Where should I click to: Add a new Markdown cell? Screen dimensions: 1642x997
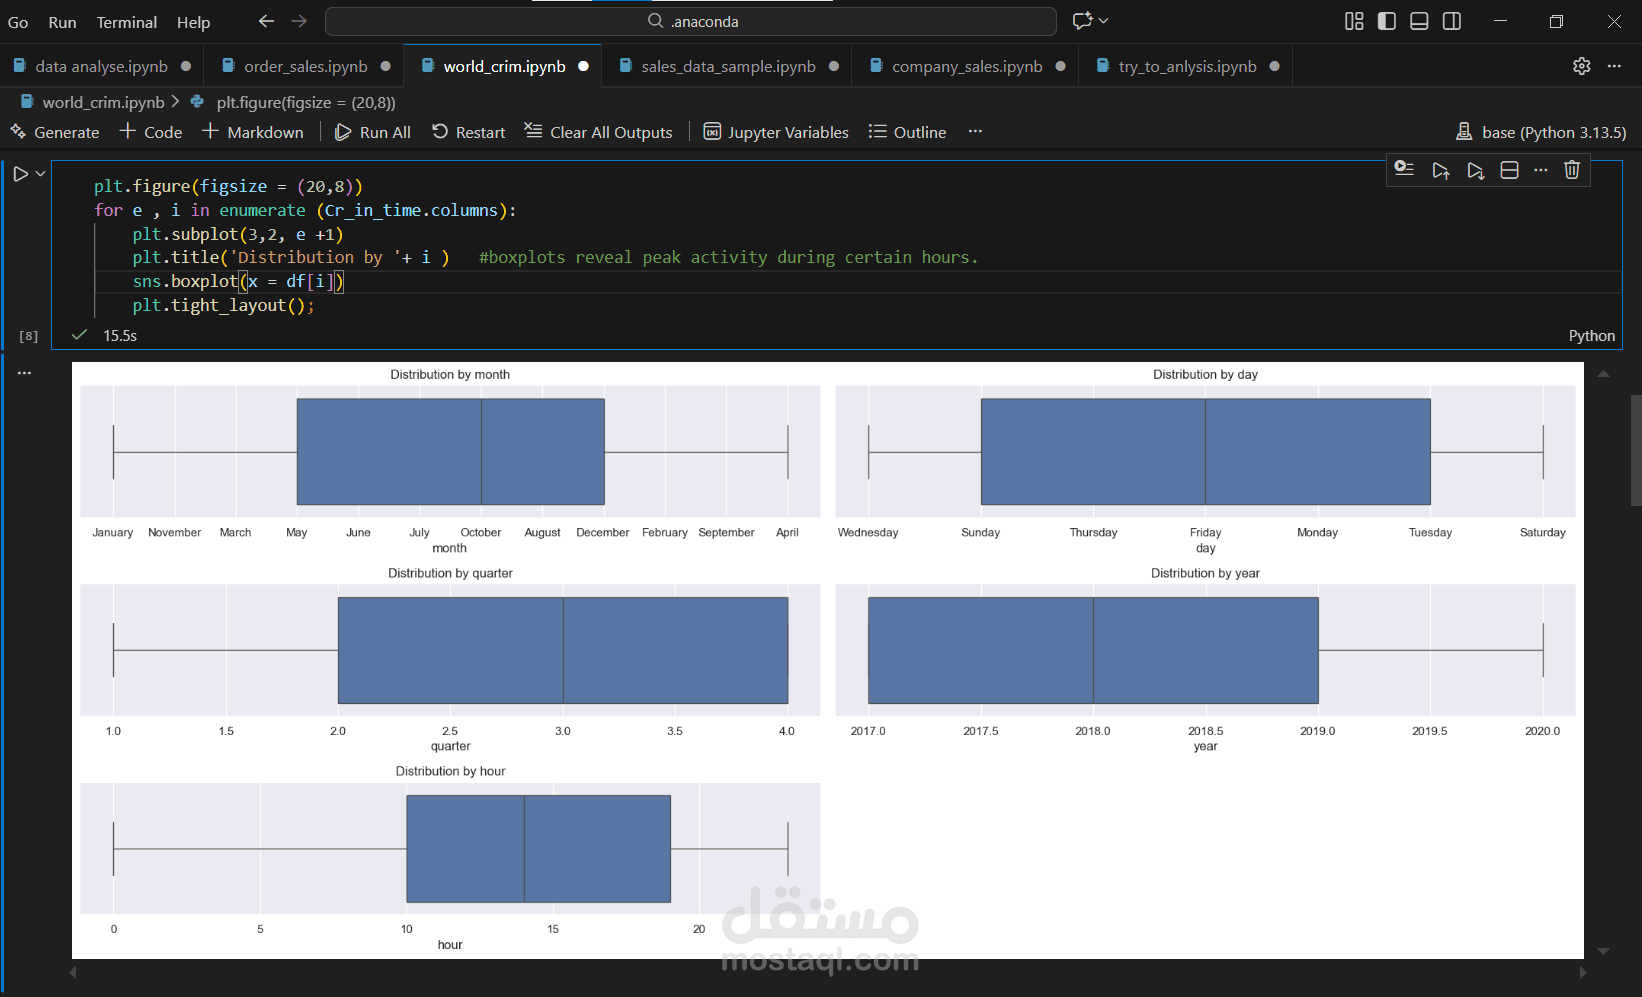click(253, 132)
